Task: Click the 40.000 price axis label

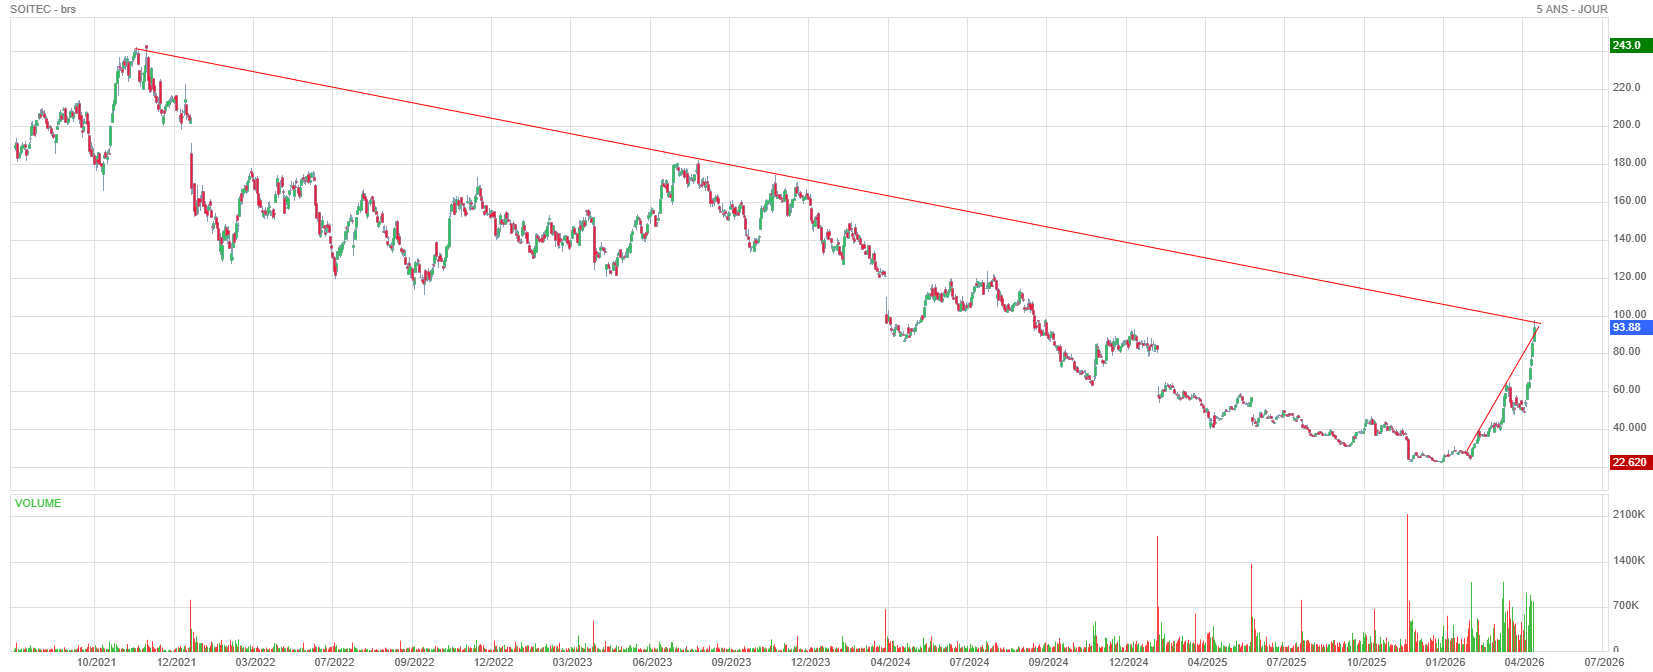Action: click(1630, 427)
